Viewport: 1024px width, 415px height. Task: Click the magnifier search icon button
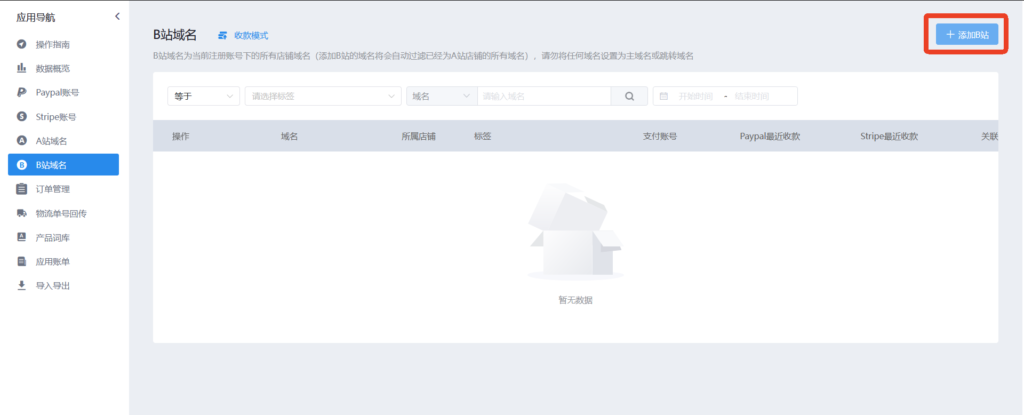pos(629,96)
